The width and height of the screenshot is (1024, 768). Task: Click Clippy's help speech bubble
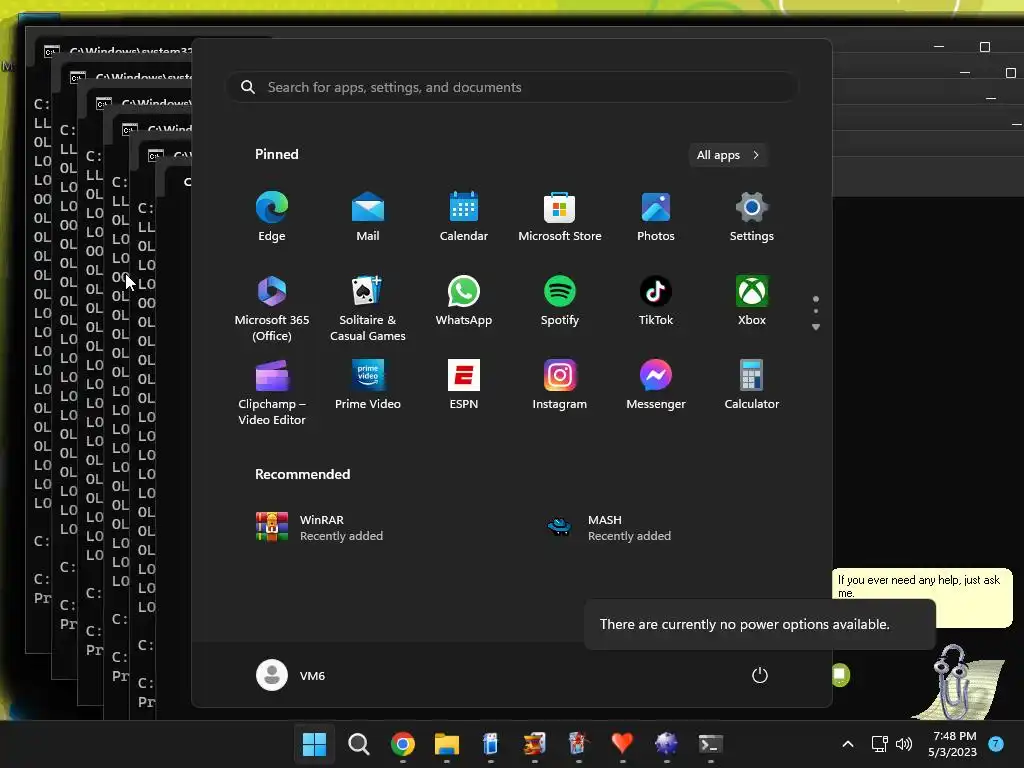click(x=921, y=586)
